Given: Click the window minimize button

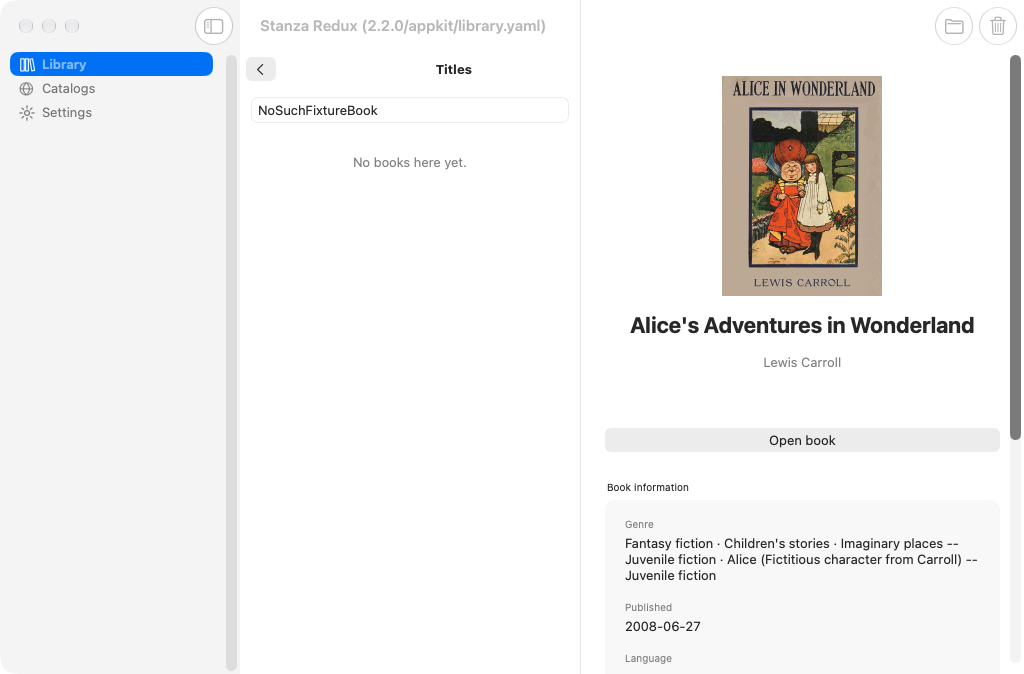Looking at the screenshot, I should 49,26.
